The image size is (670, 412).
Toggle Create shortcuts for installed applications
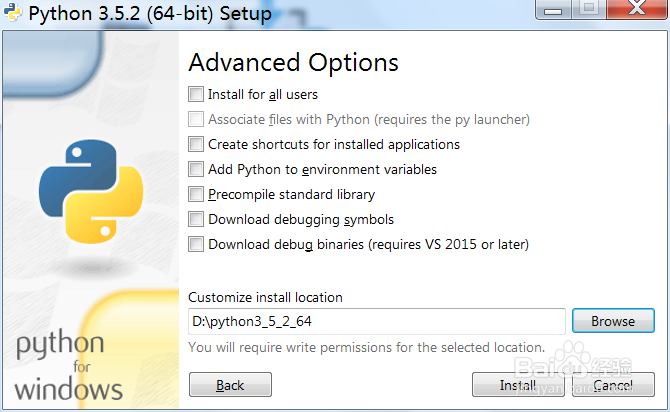[196, 145]
